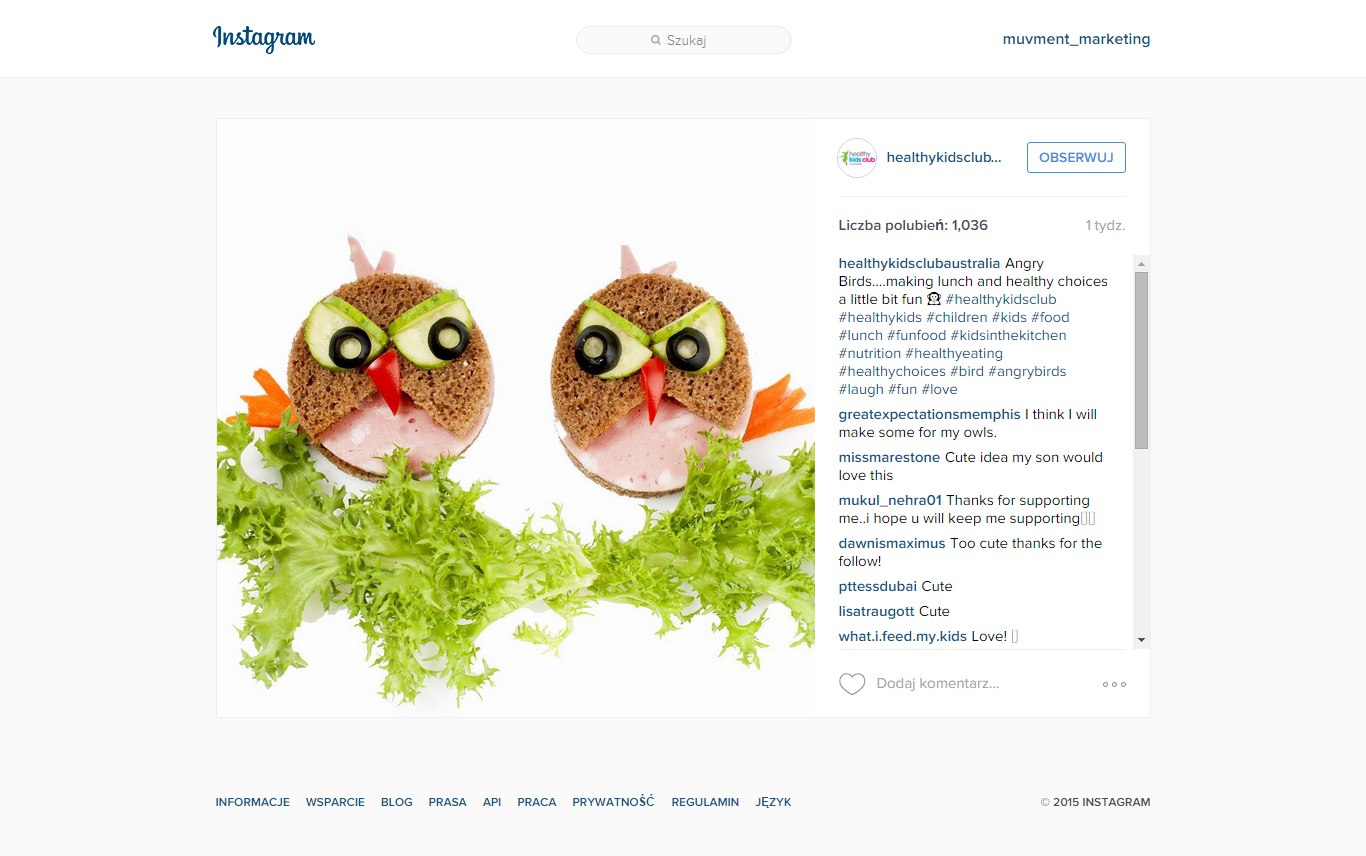Open the INFORMACJE footer link

tap(253, 802)
